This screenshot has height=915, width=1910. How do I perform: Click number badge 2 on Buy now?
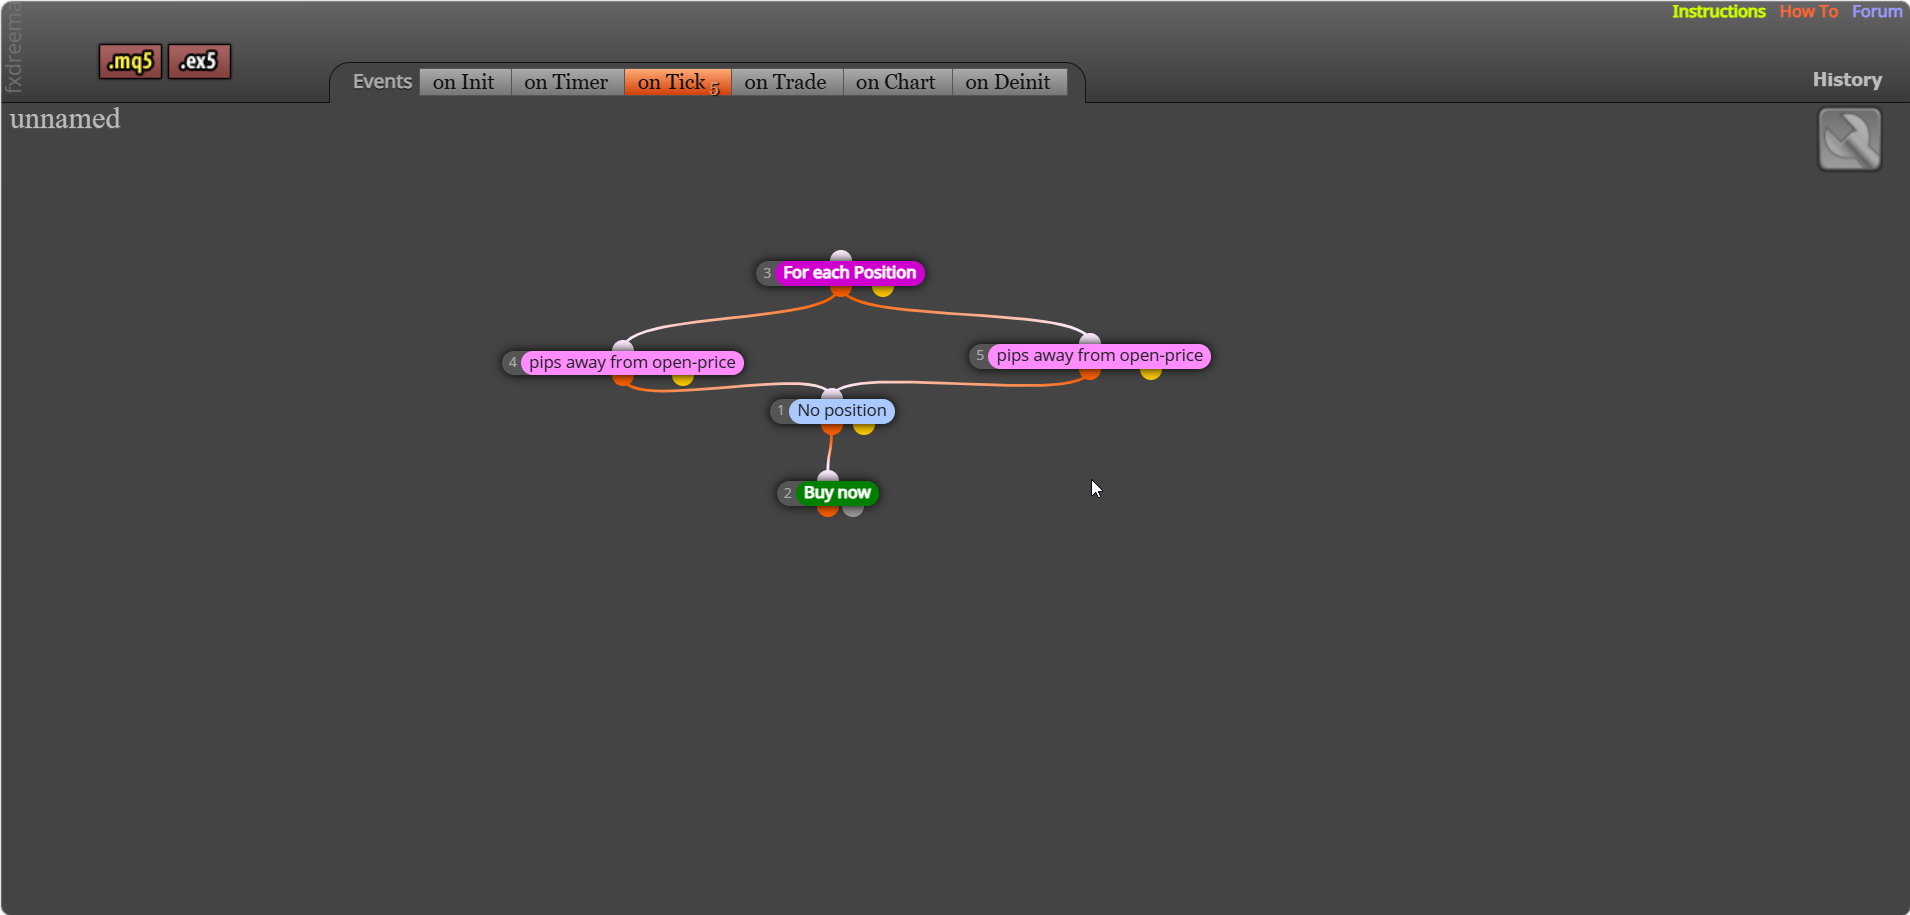coord(788,493)
